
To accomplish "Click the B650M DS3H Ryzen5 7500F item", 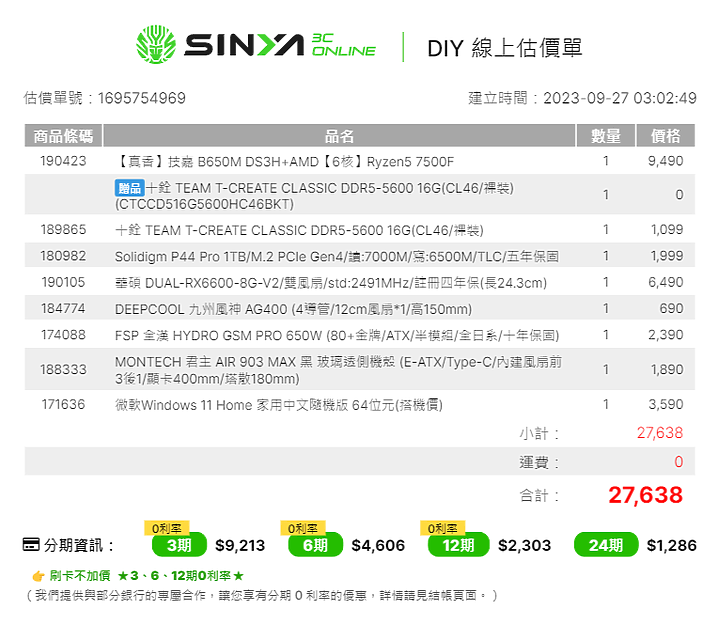I will click(284, 162).
